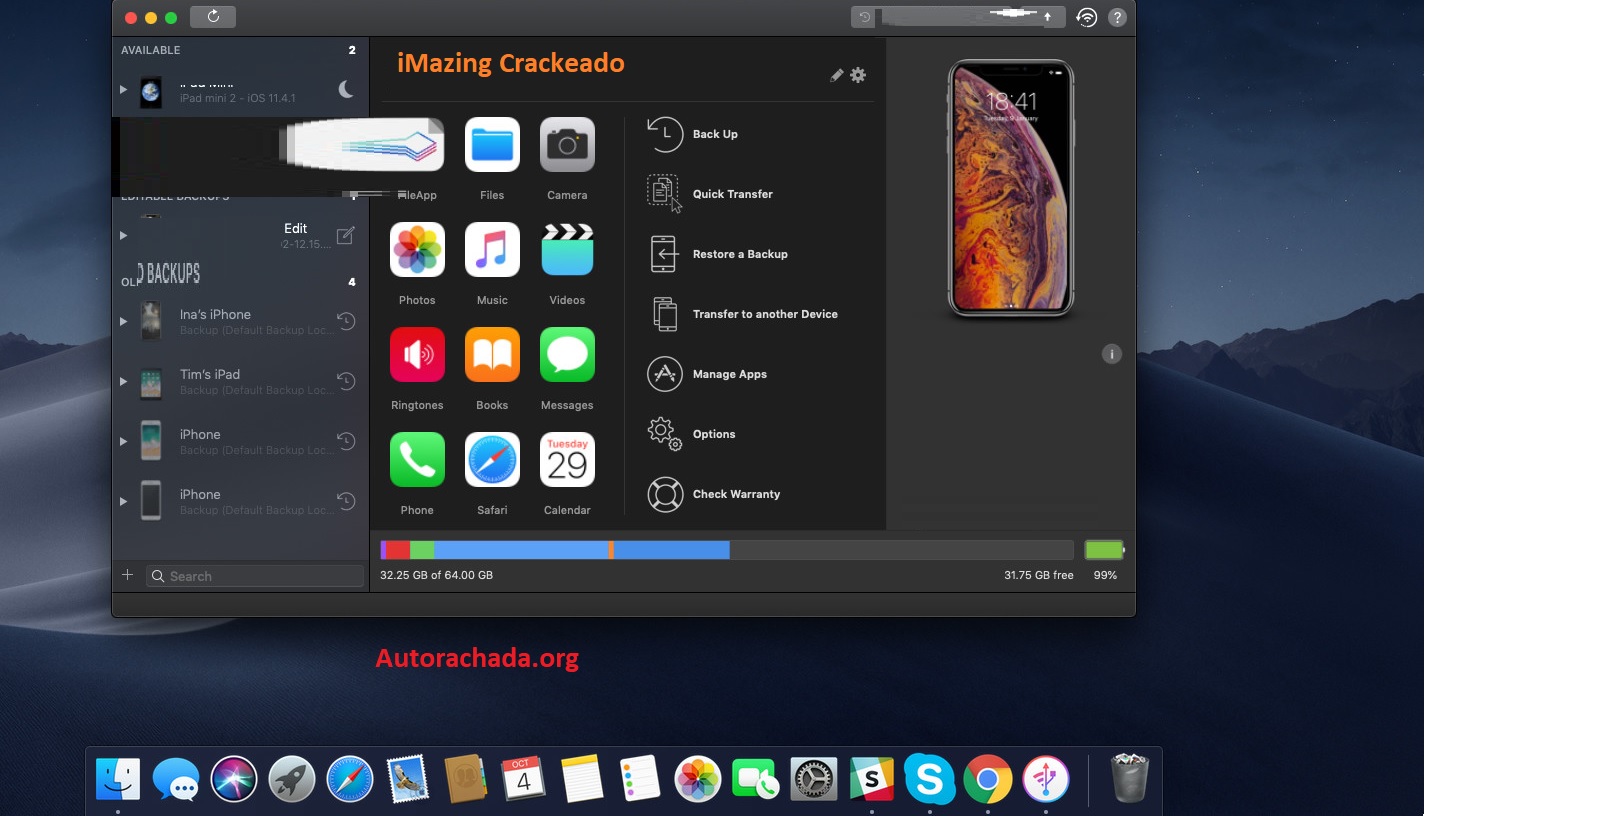Click the Safari icon in app grid
Image resolution: width=1600 pixels, height=816 pixels.
[492, 460]
